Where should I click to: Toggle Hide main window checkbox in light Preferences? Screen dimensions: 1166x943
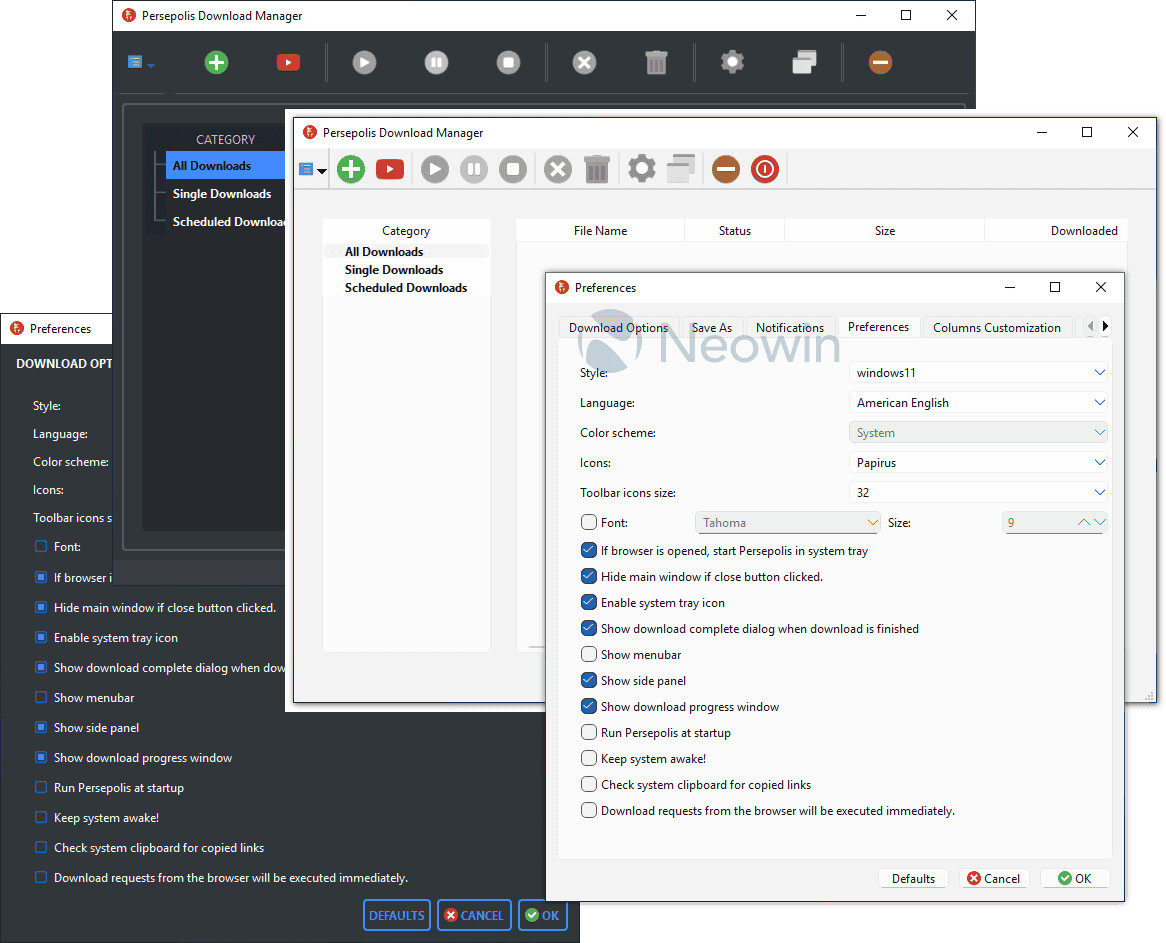pyautogui.click(x=589, y=576)
